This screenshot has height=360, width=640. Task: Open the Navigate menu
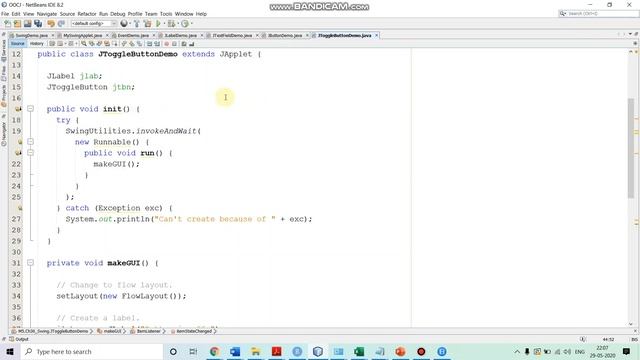coord(47,14)
